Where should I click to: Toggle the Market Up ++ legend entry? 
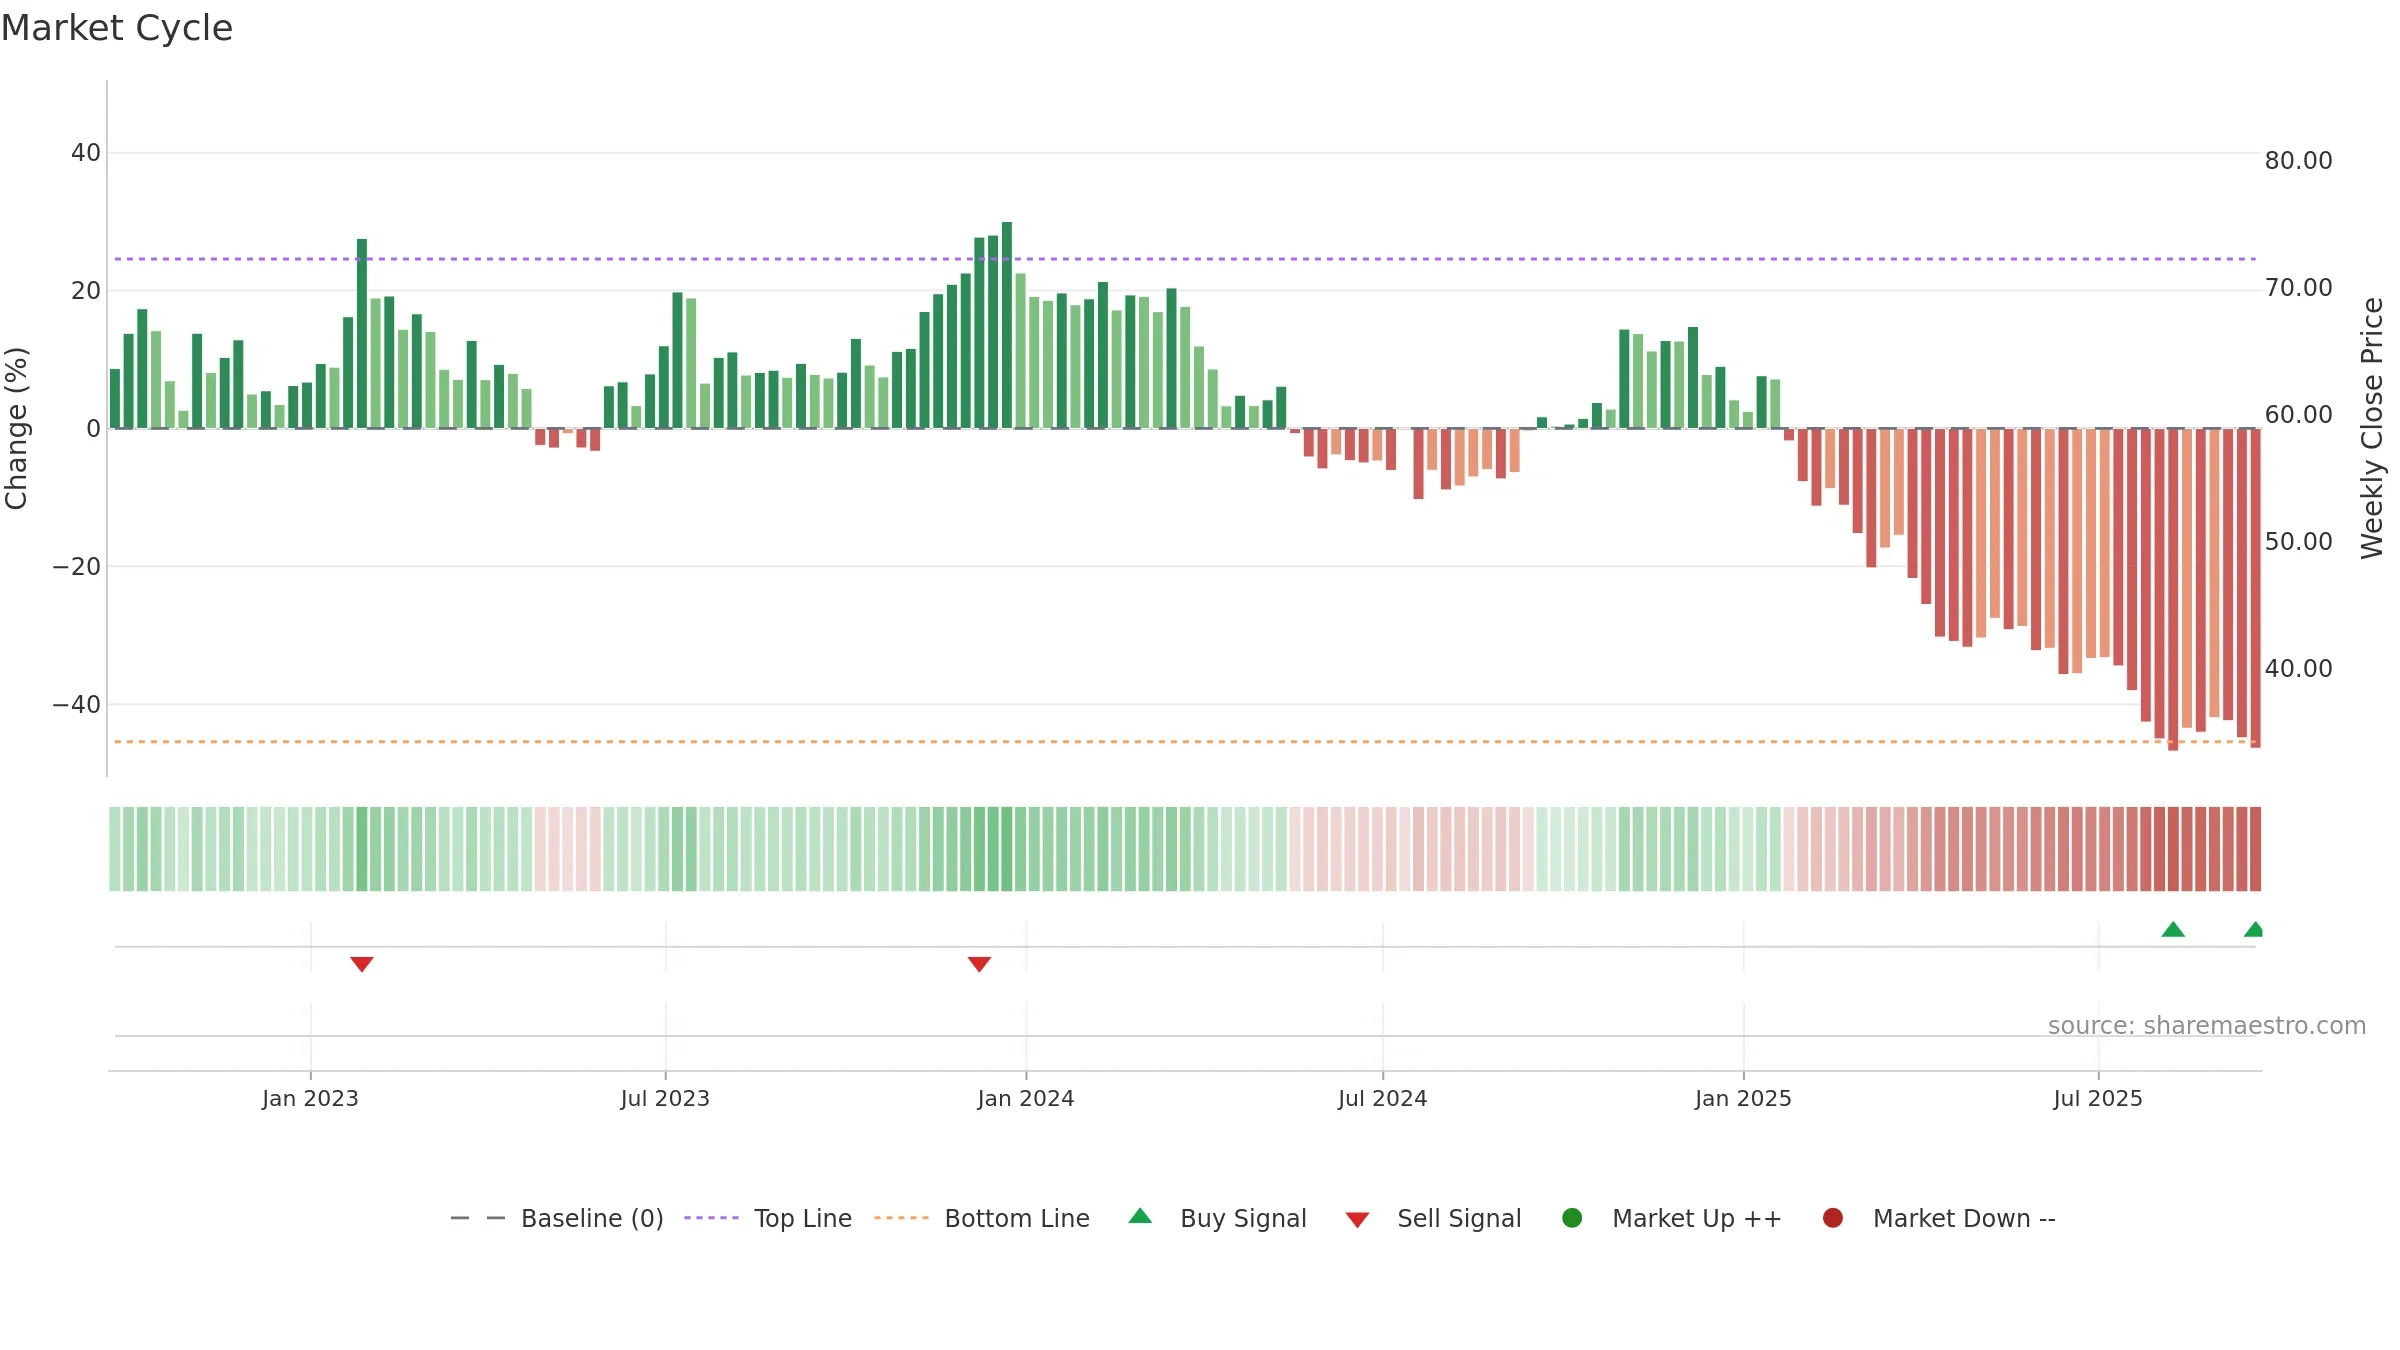pos(1671,1218)
